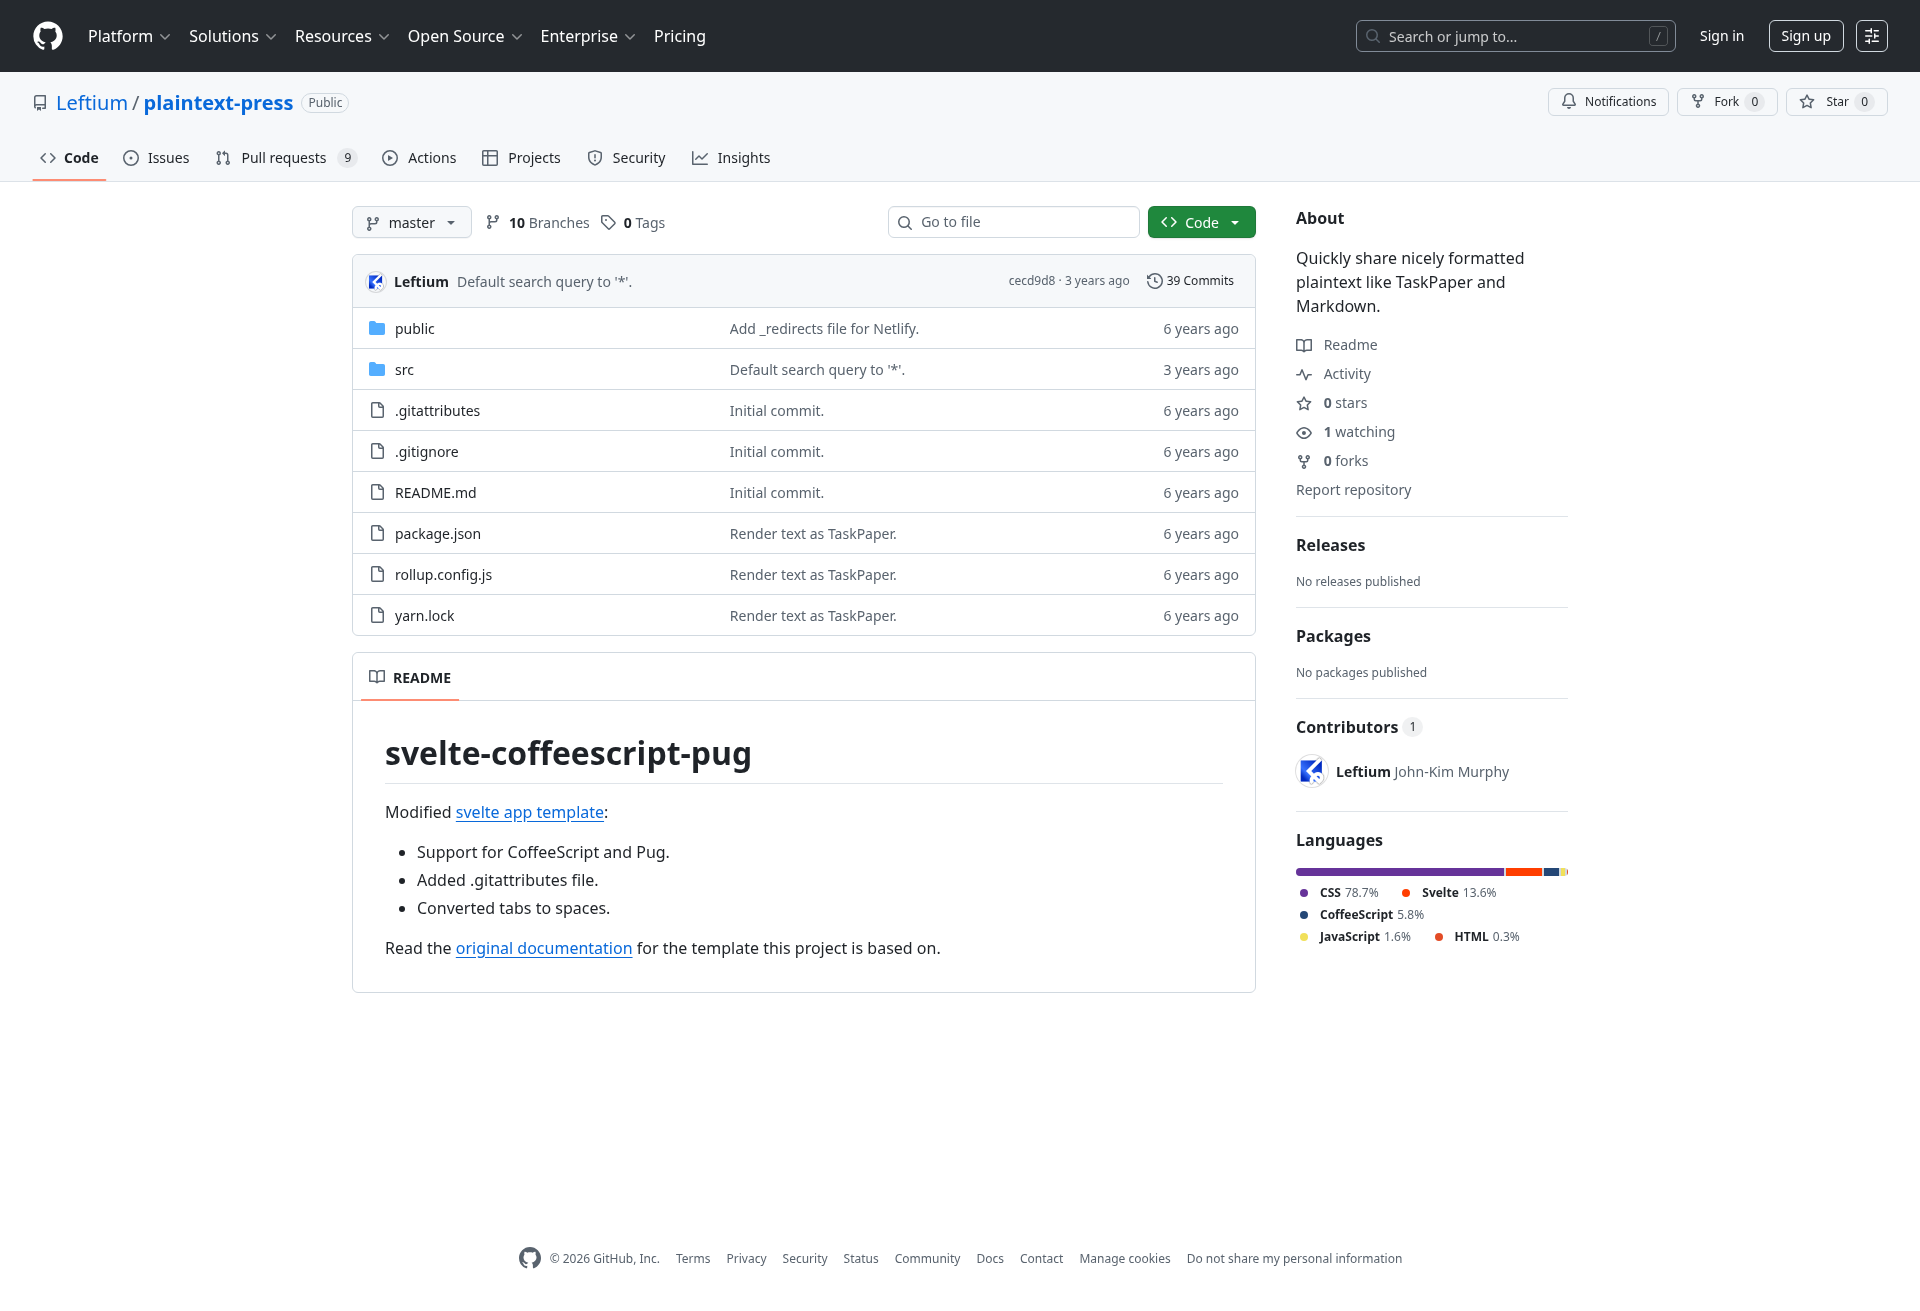1920x1311 pixels.
Task: Open commit history clock icon
Action: tap(1154, 281)
